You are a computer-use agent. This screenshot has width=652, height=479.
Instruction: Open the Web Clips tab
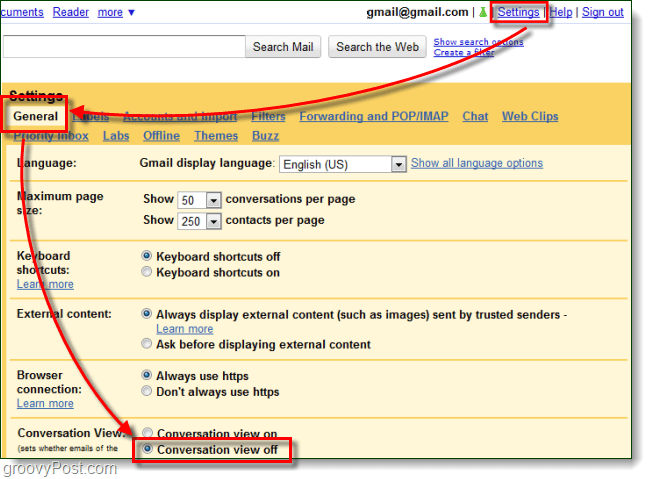click(x=530, y=116)
